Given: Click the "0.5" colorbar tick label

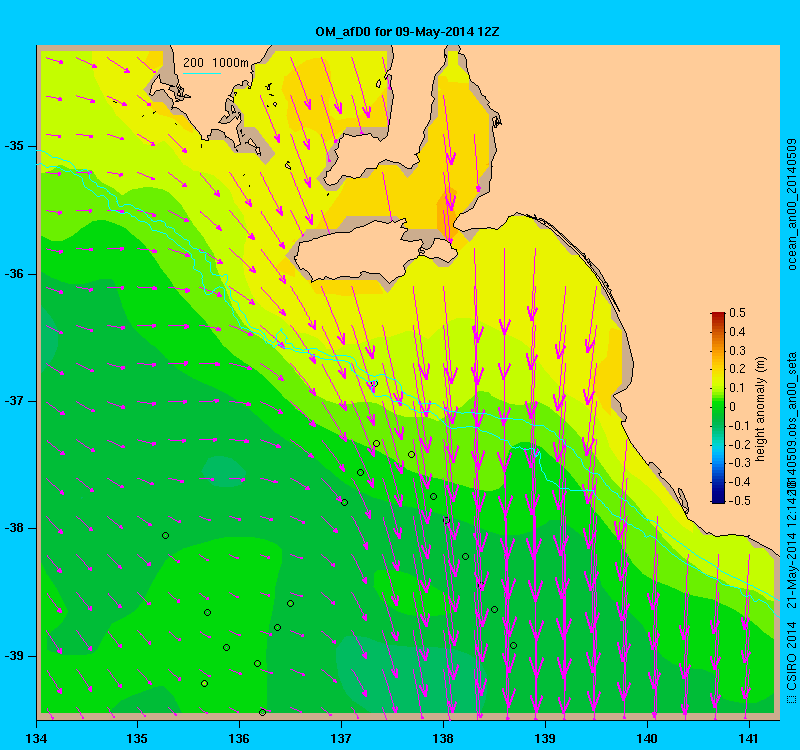Looking at the screenshot, I should [x=737, y=313].
